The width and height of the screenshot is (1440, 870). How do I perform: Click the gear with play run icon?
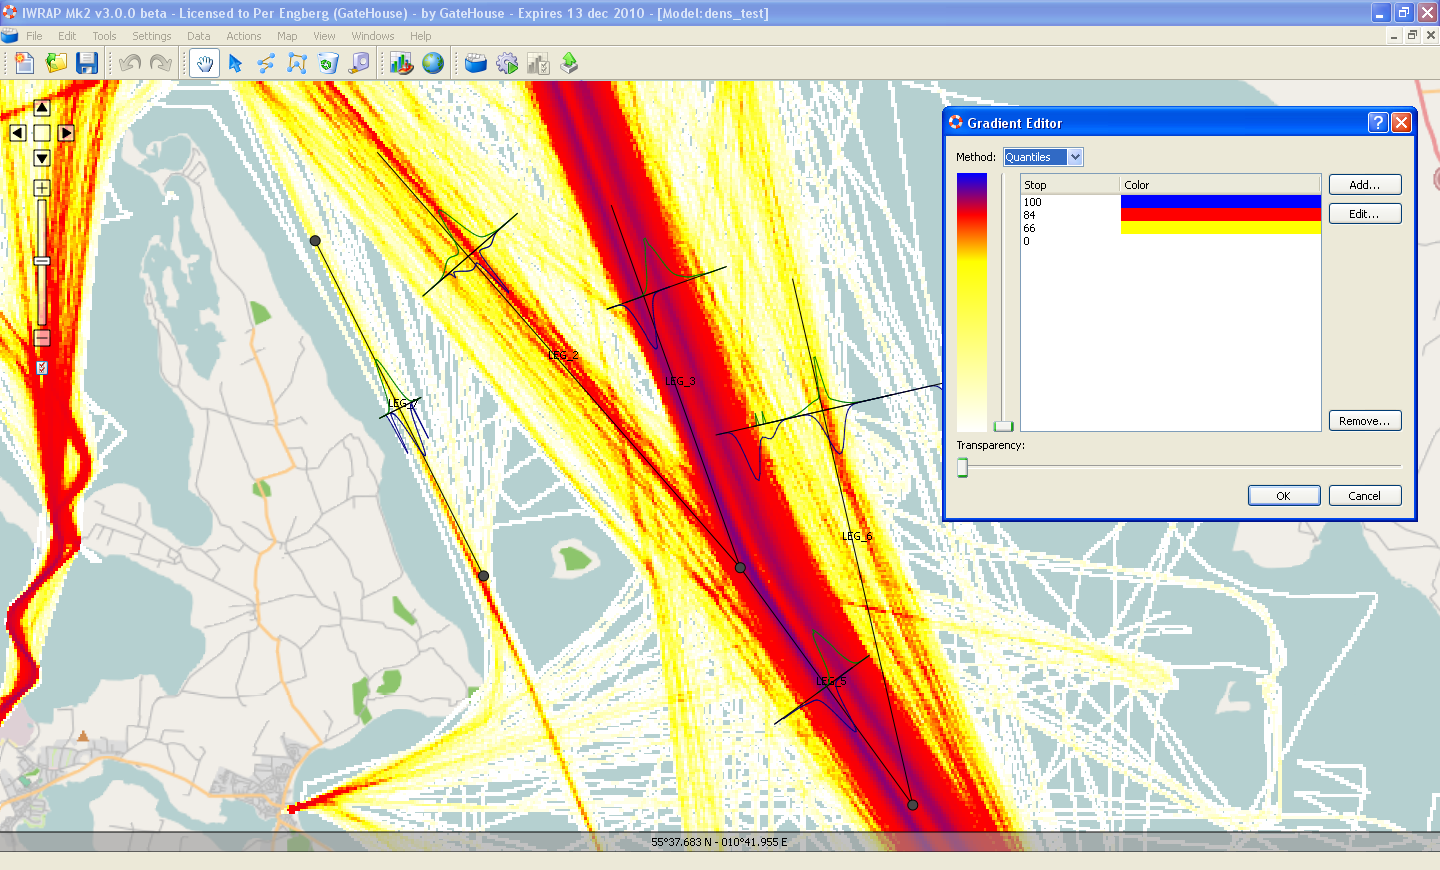pyautogui.click(x=507, y=63)
